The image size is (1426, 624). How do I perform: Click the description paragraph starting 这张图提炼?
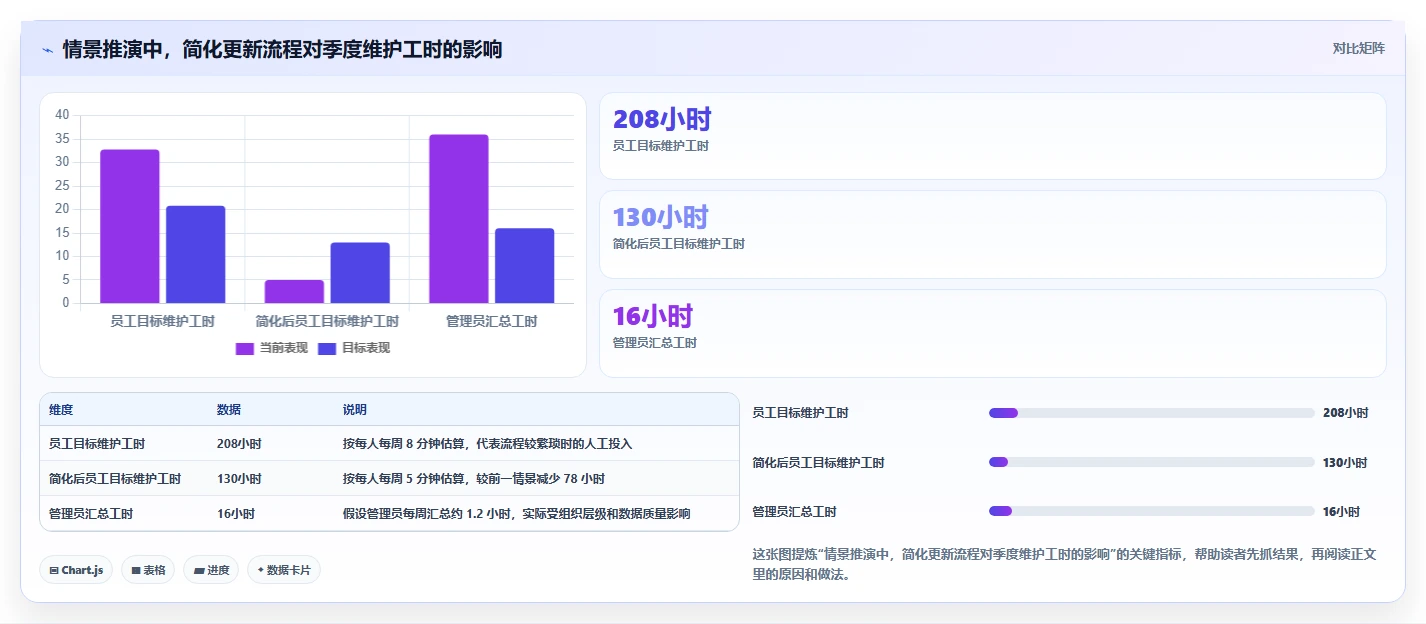(1064, 564)
